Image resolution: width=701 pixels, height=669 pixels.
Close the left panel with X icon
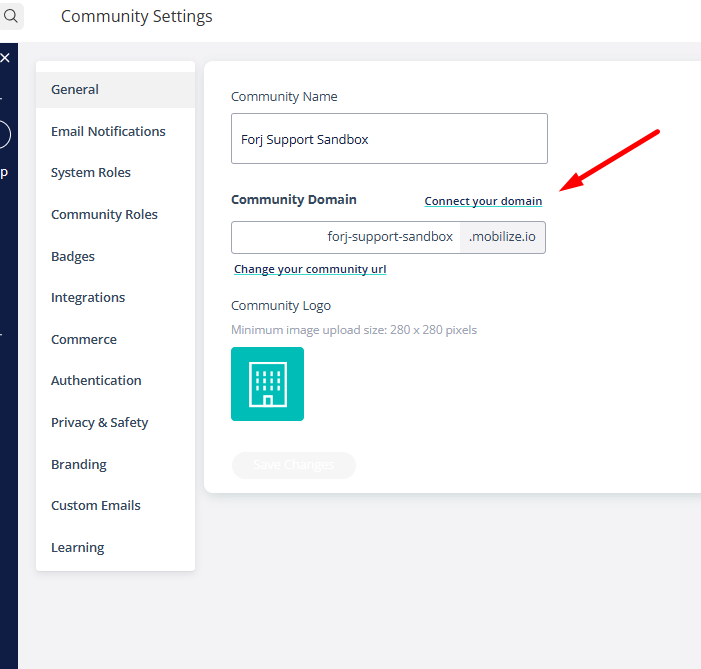5,59
